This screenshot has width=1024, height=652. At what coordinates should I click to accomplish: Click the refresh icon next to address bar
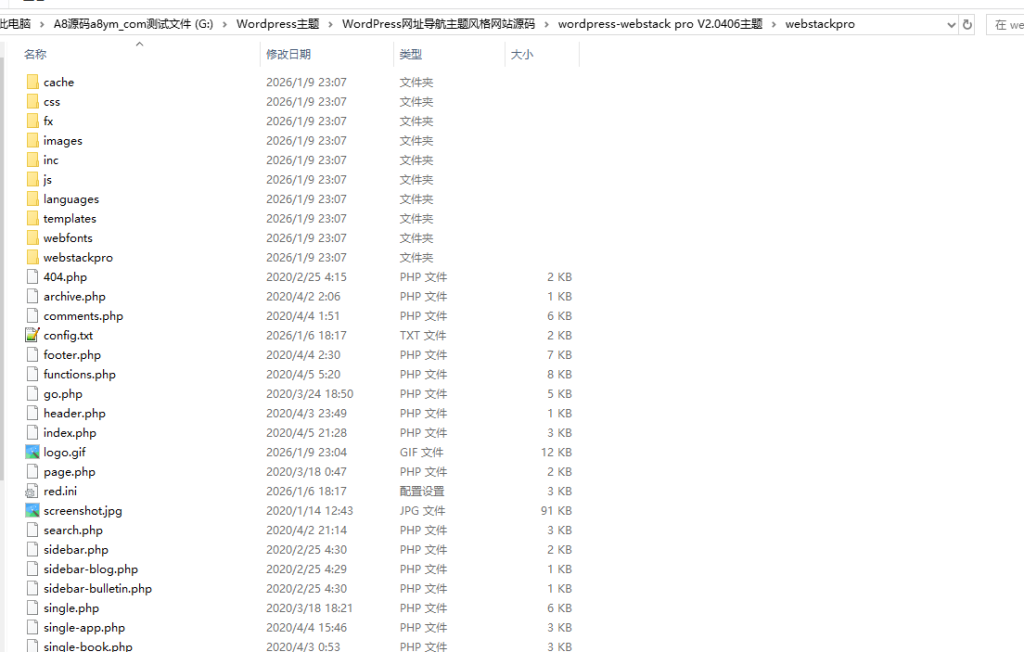point(966,24)
